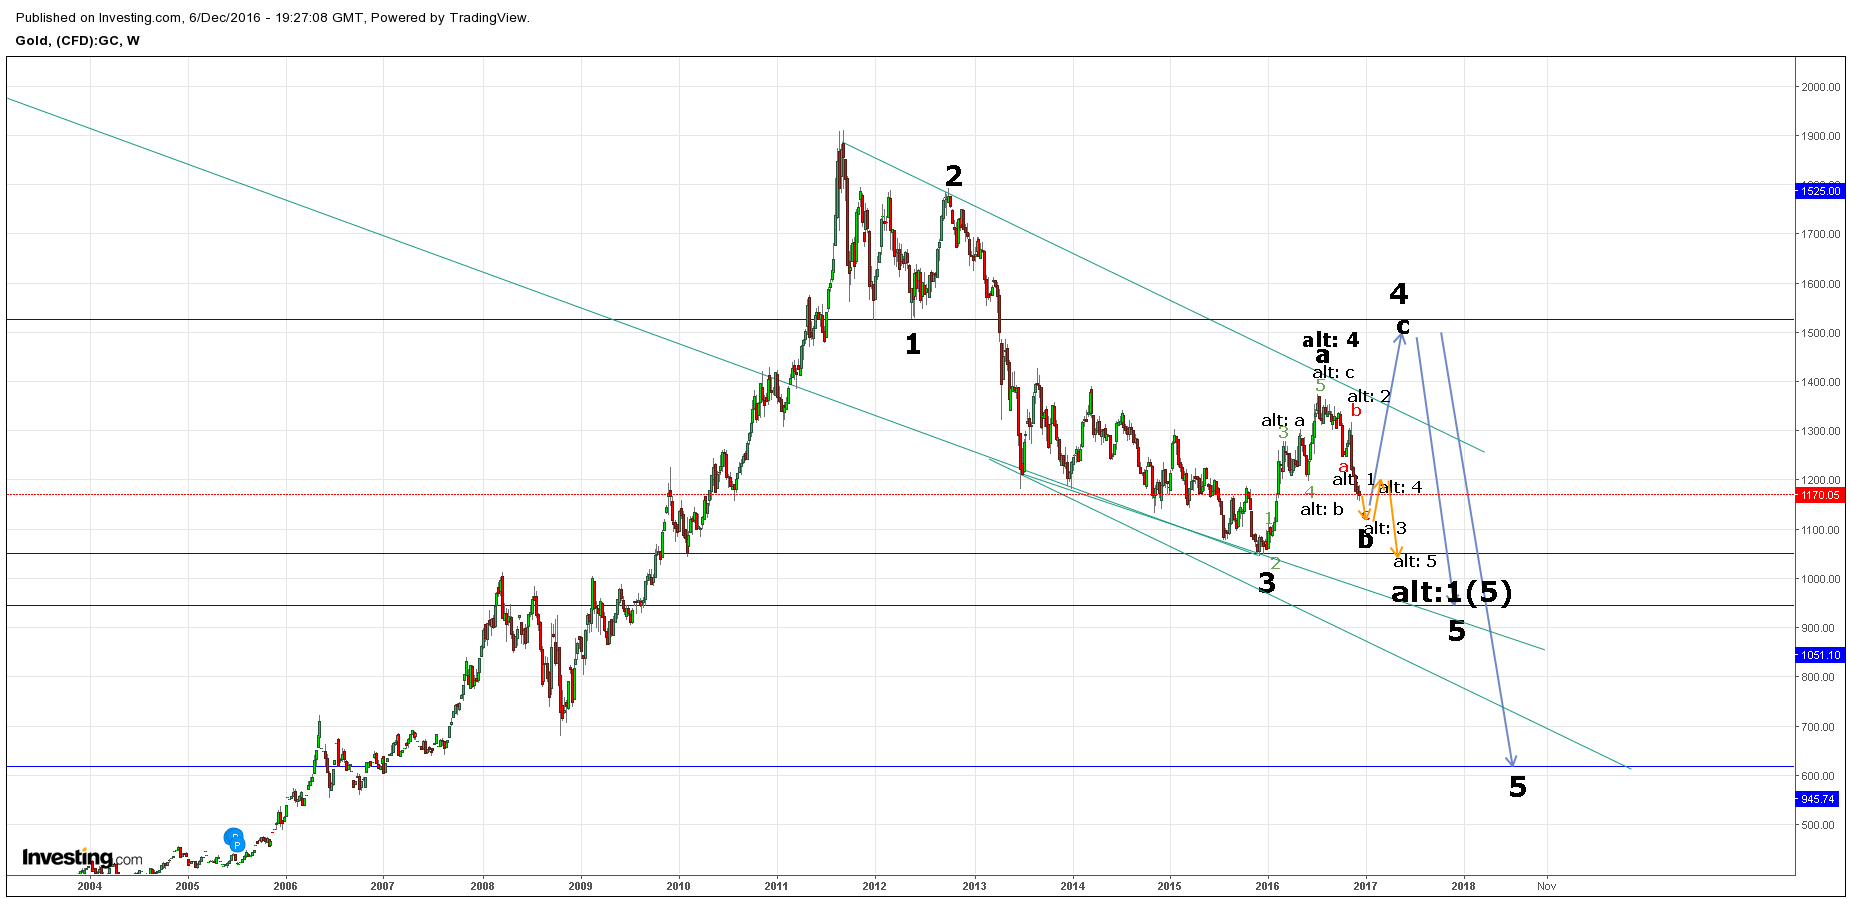Click the wave 5 label below the 600 line
The height and width of the screenshot is (899, 1852).
point(1517,787)
